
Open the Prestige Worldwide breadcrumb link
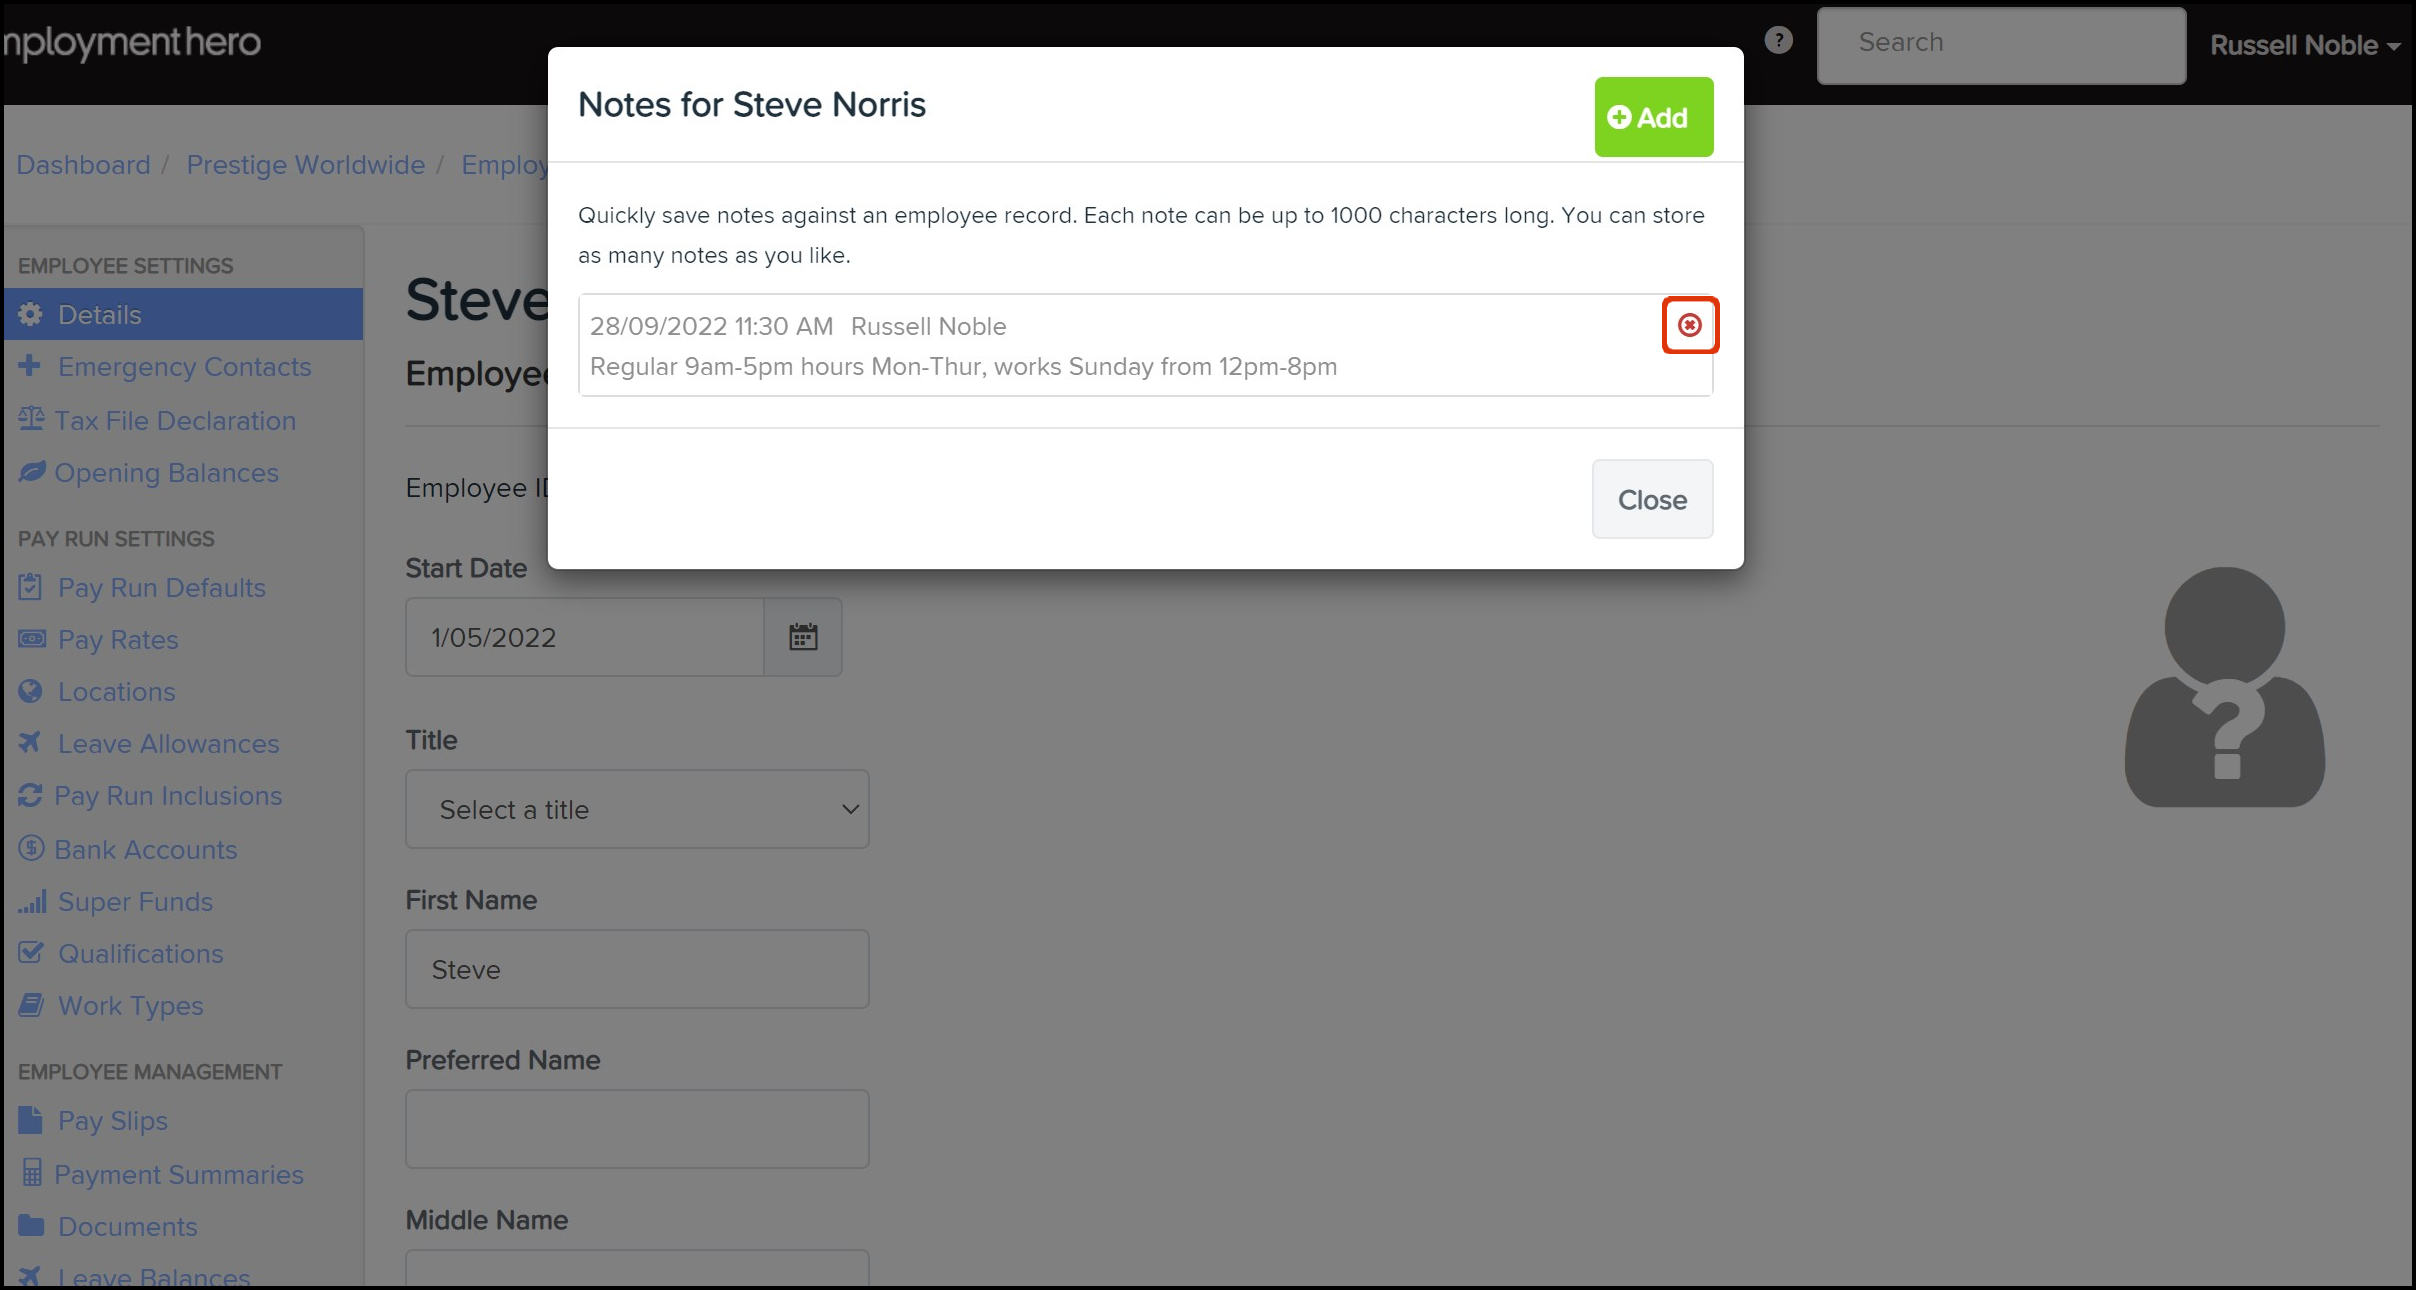click(x=305, y=165)
